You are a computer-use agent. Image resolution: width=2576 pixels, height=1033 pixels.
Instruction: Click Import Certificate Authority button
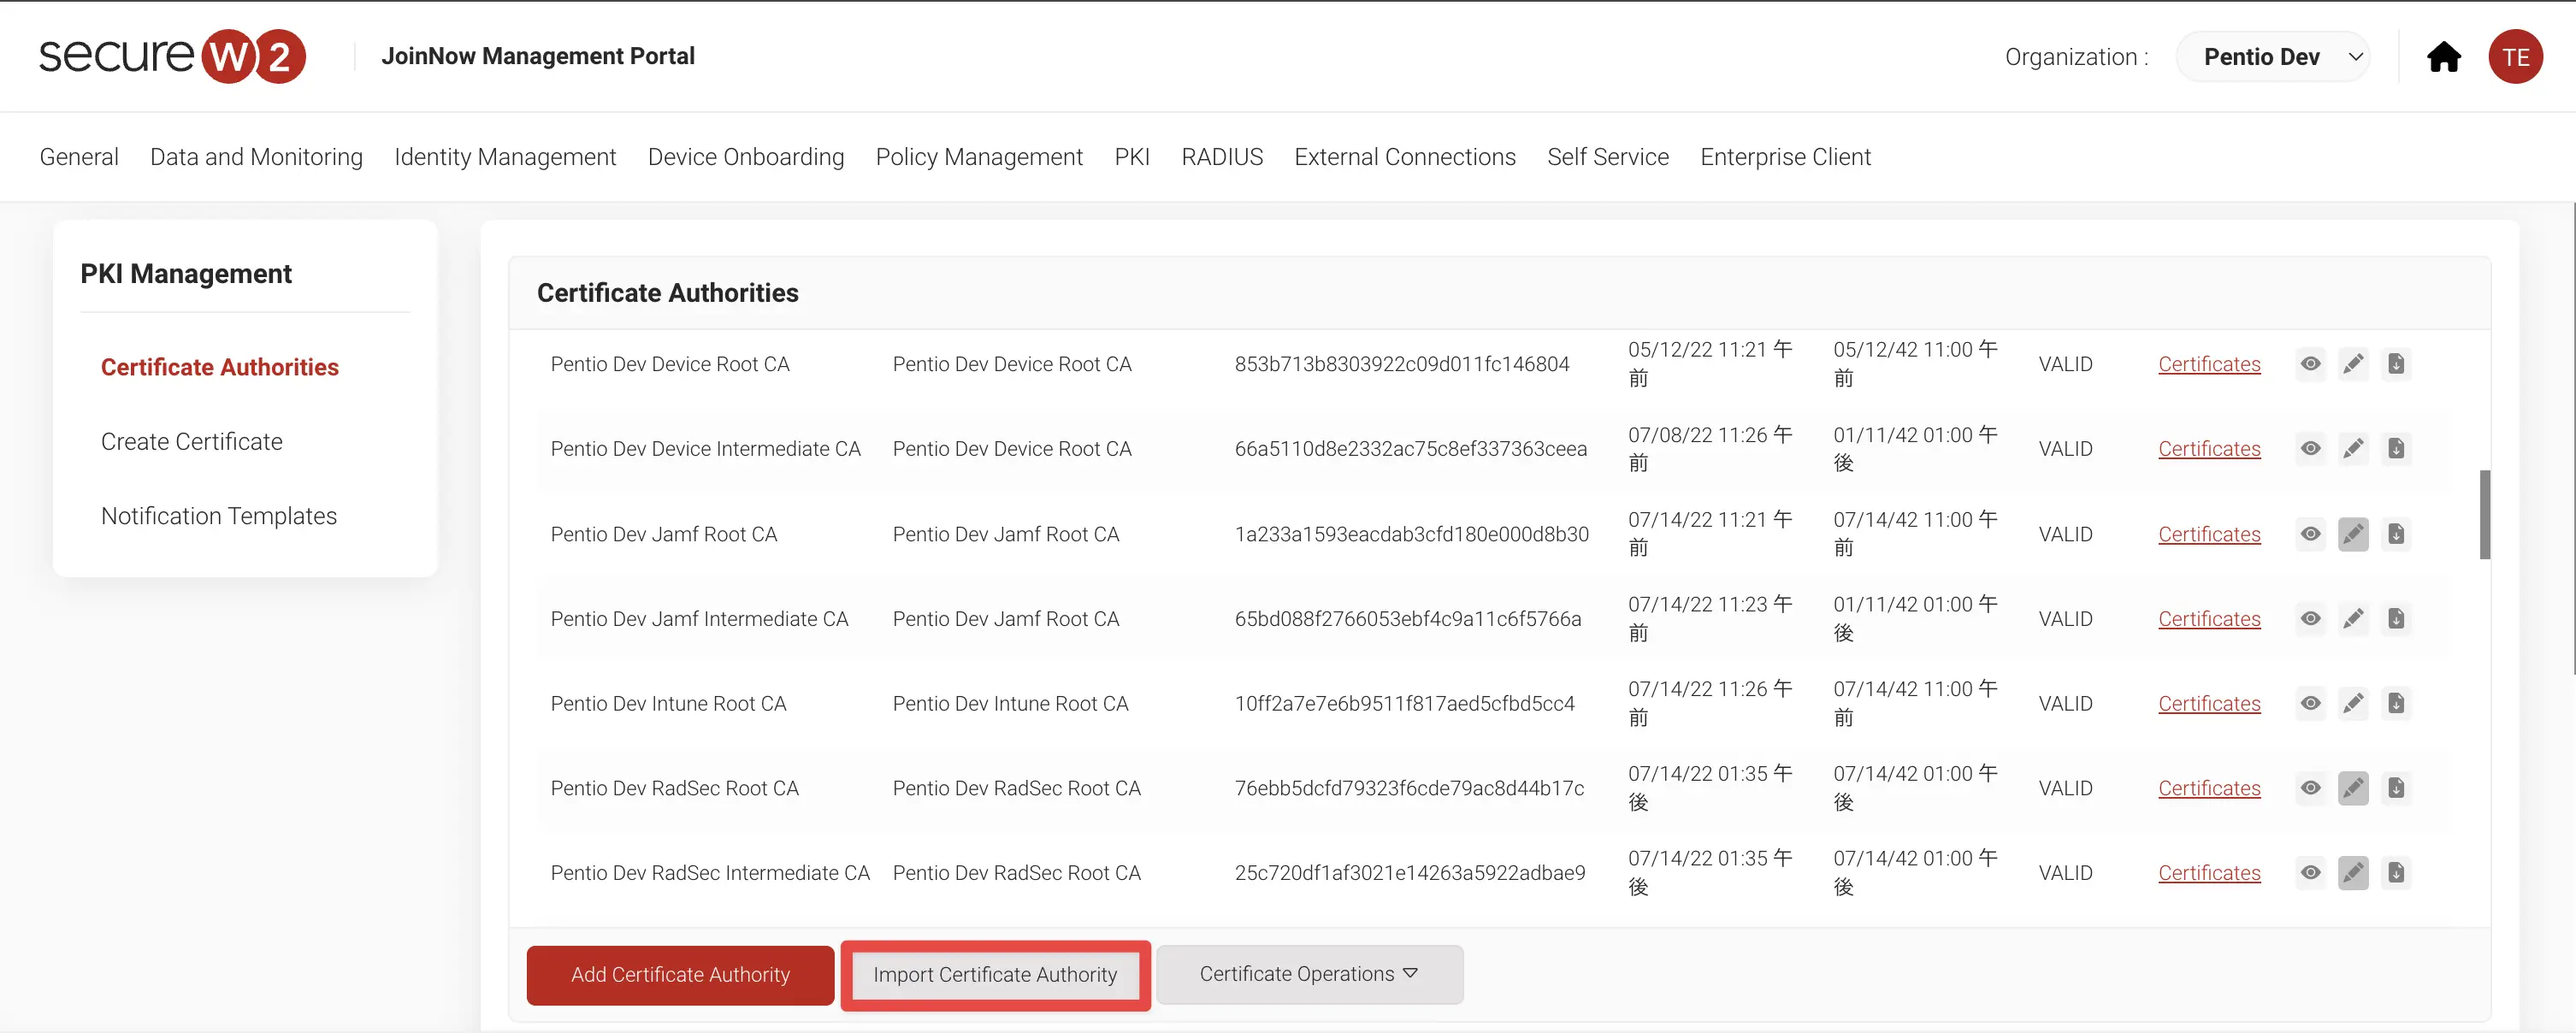(994, 975)
